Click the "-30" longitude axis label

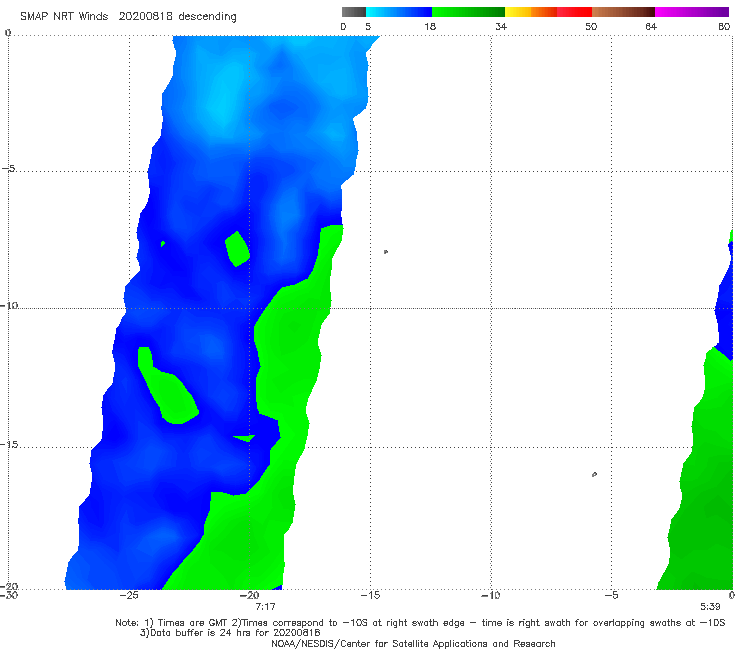point(9,595)
